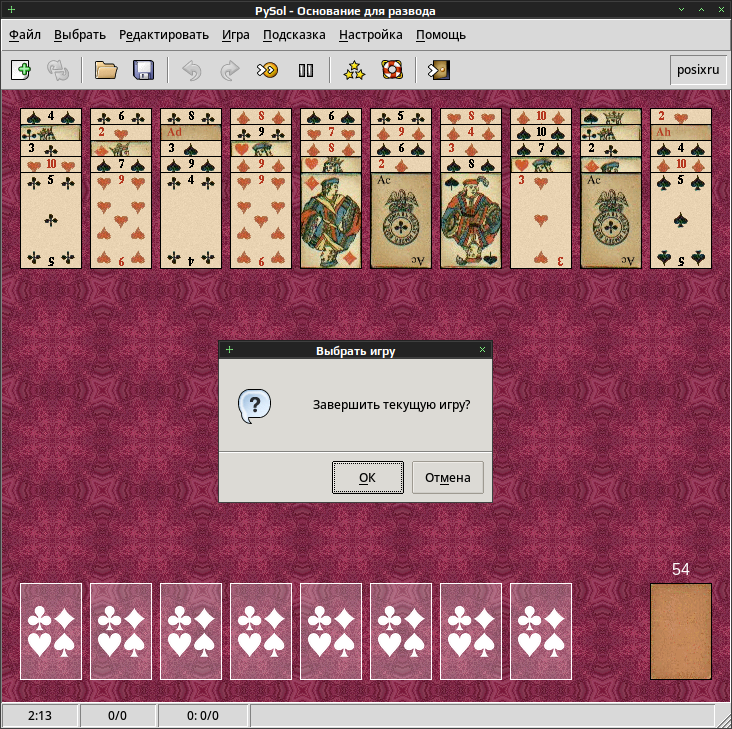Quit via the exit door icon
Screen dimensions: 732x729
[x=439, y=70]
